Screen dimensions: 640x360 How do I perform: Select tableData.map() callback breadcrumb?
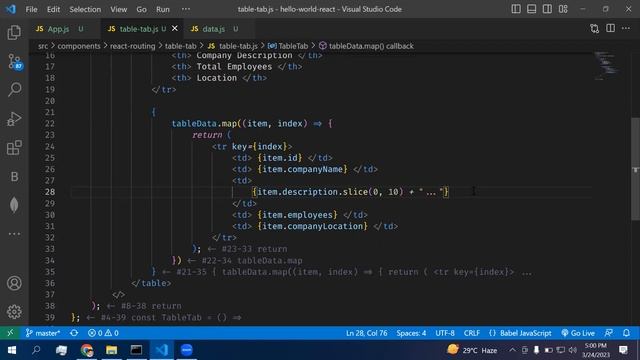click(366, 46)
